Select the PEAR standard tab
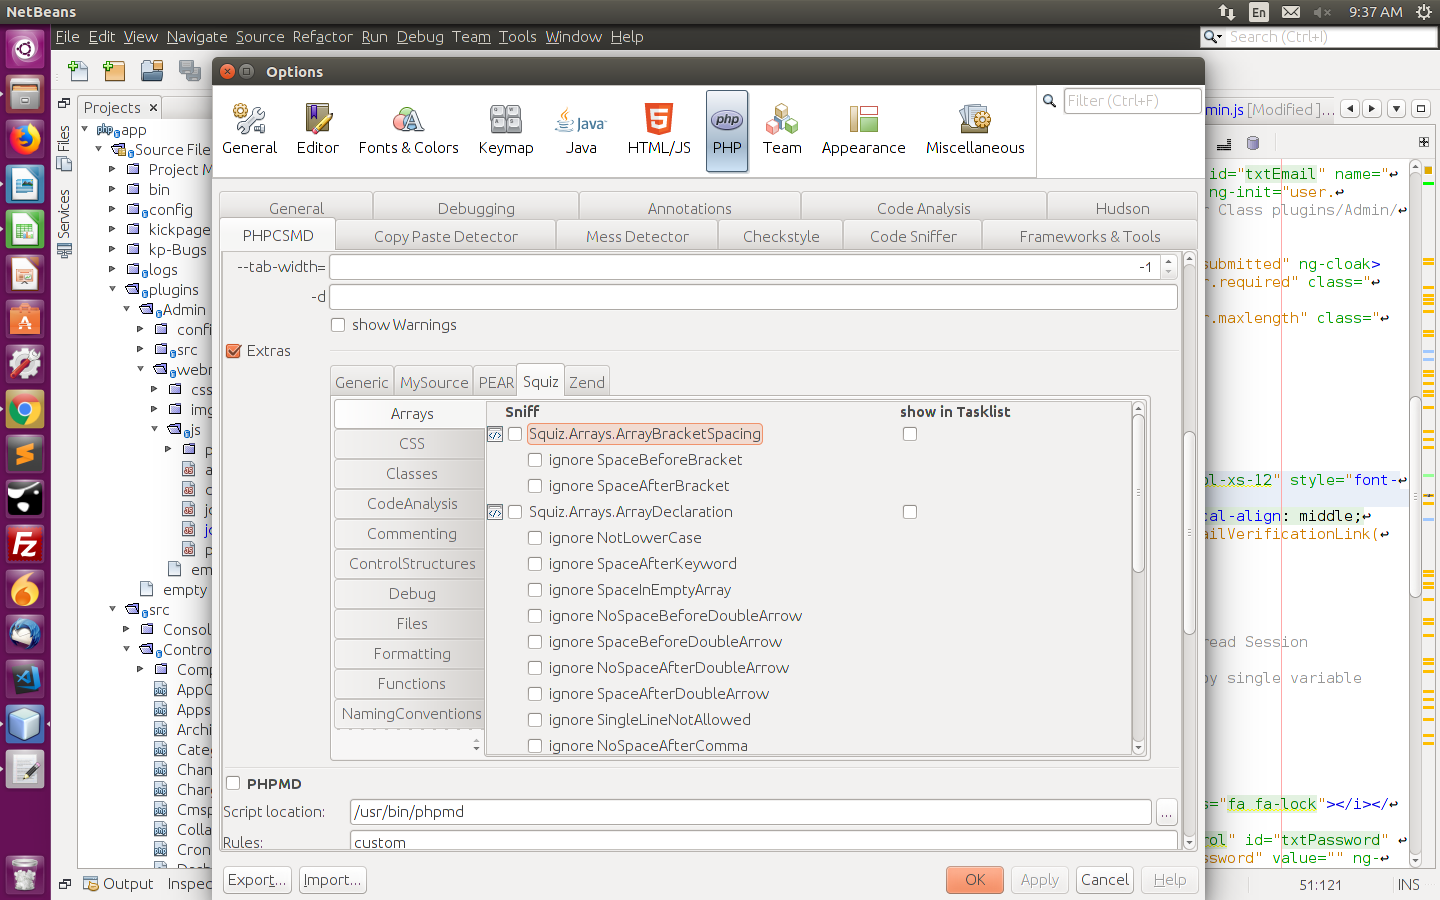1440x900 pixels. (496, 382)
